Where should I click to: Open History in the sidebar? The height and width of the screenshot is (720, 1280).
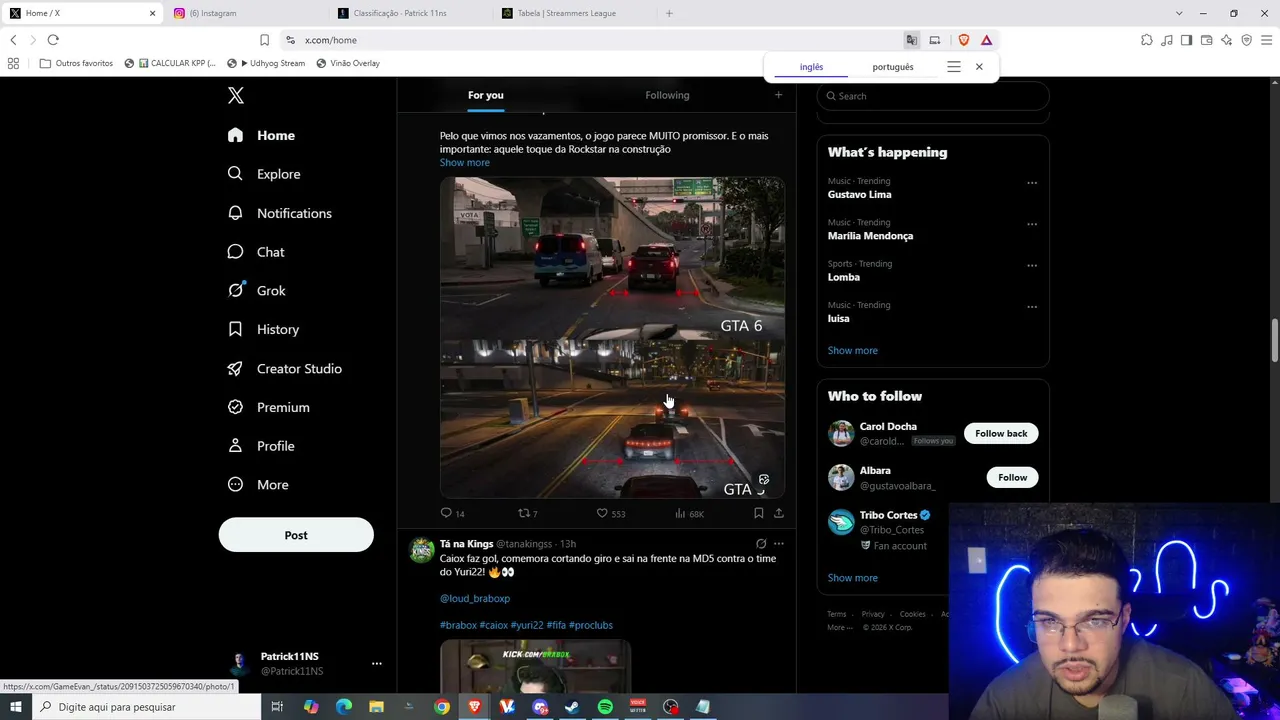coord(263,329)
